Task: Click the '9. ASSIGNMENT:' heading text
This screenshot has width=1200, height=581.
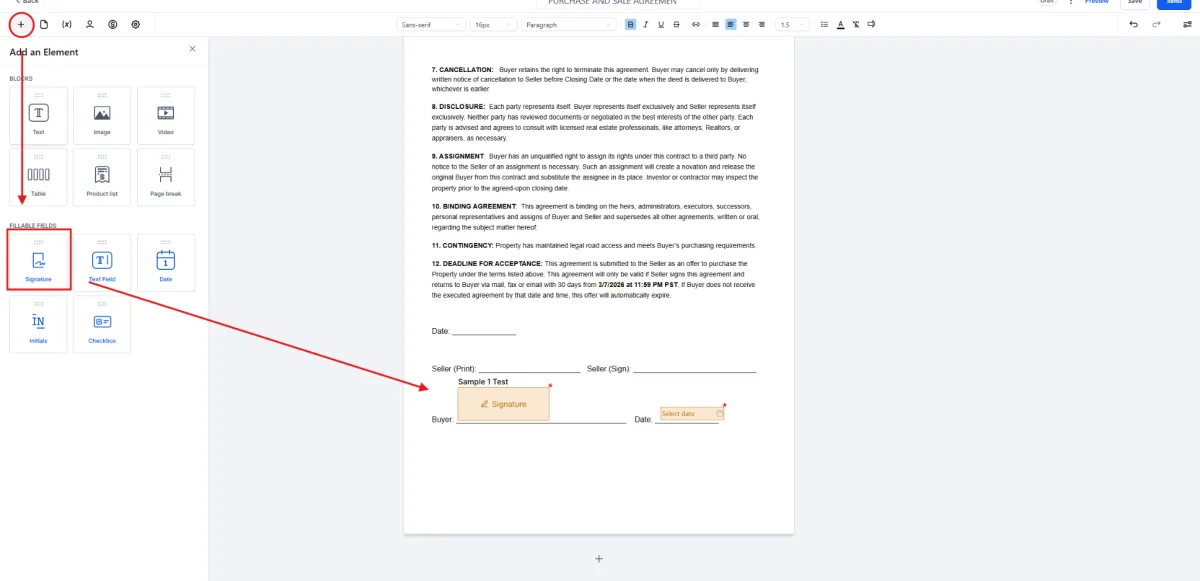Action: click(459, 156)
